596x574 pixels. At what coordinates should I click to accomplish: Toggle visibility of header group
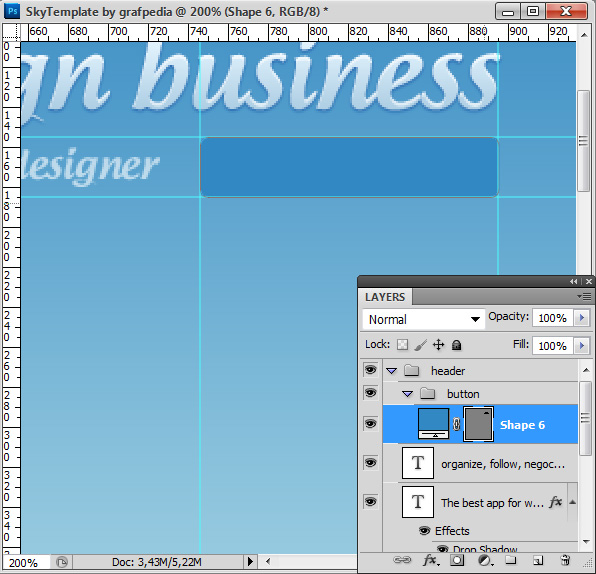371,370
